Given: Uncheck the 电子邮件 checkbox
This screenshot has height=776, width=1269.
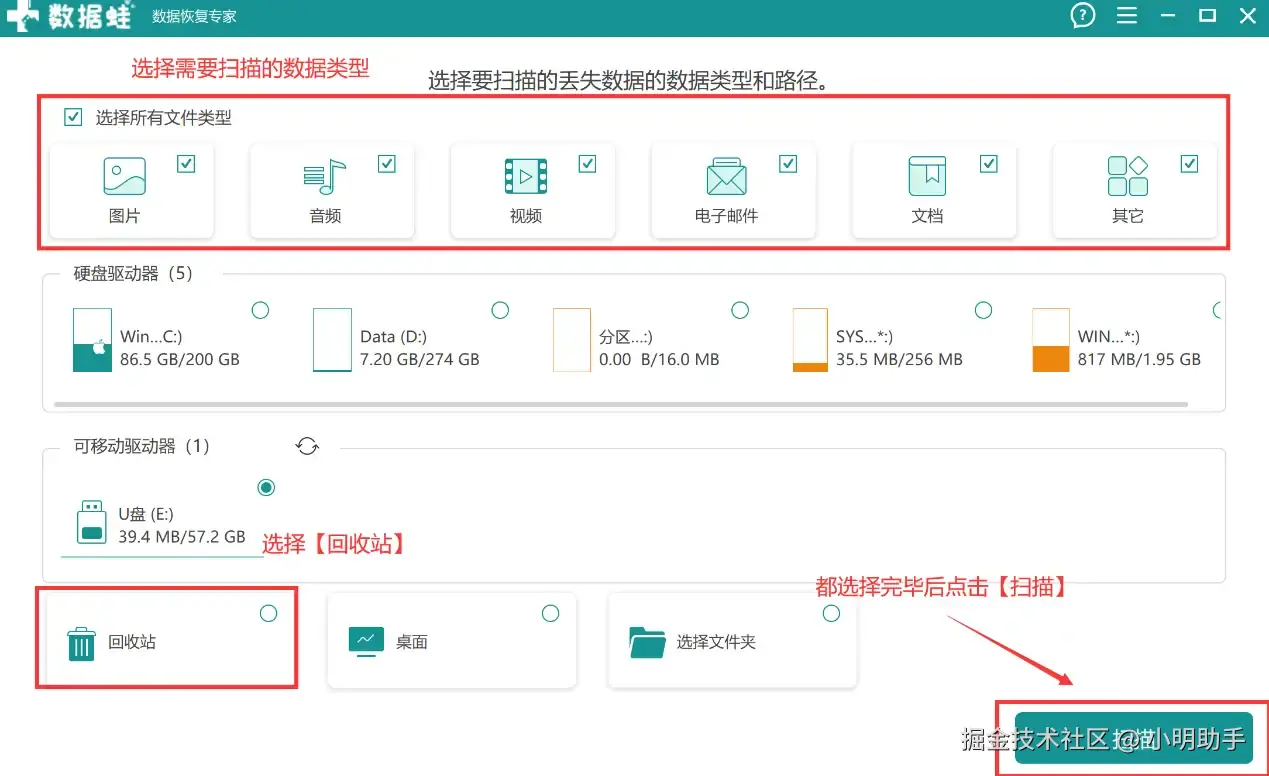Looking at the screenshot, I should click(788, 164).
